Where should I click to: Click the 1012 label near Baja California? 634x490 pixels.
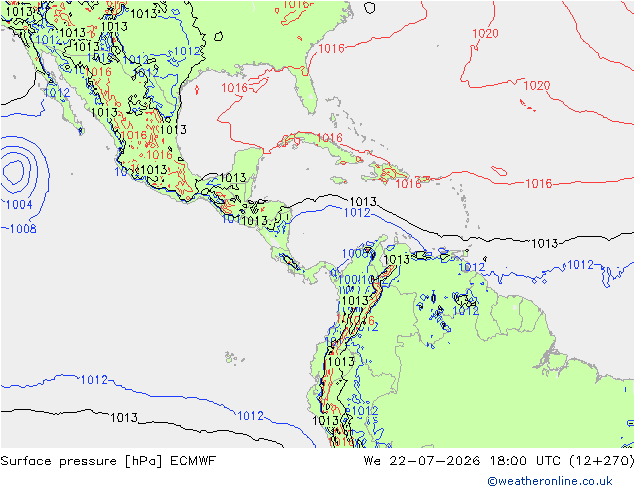[x=57, y=93]
